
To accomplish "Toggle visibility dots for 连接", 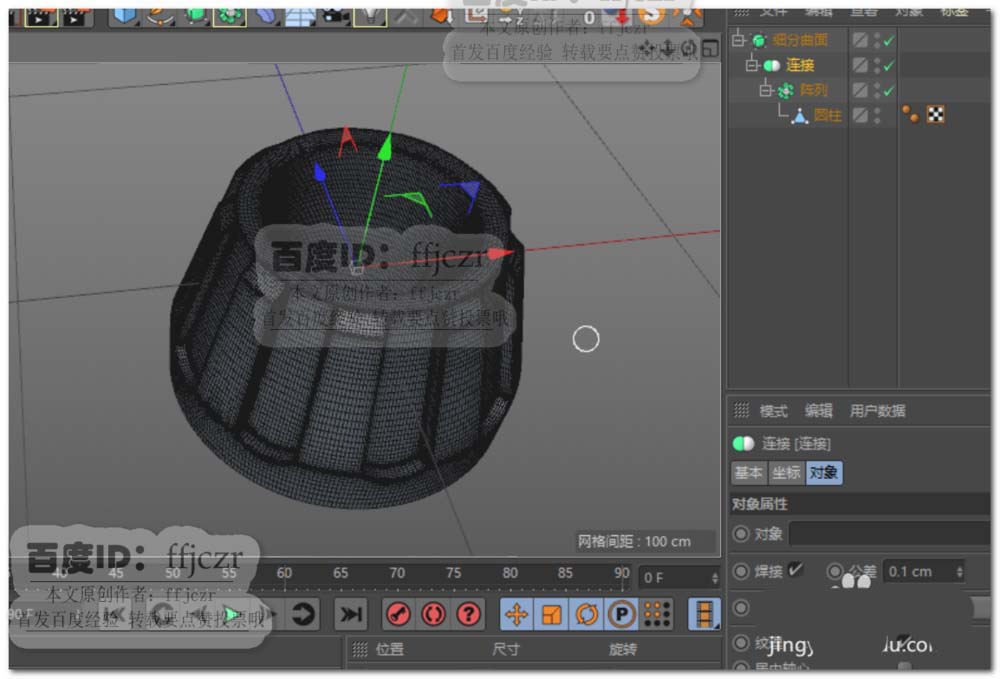I will 877,65.
